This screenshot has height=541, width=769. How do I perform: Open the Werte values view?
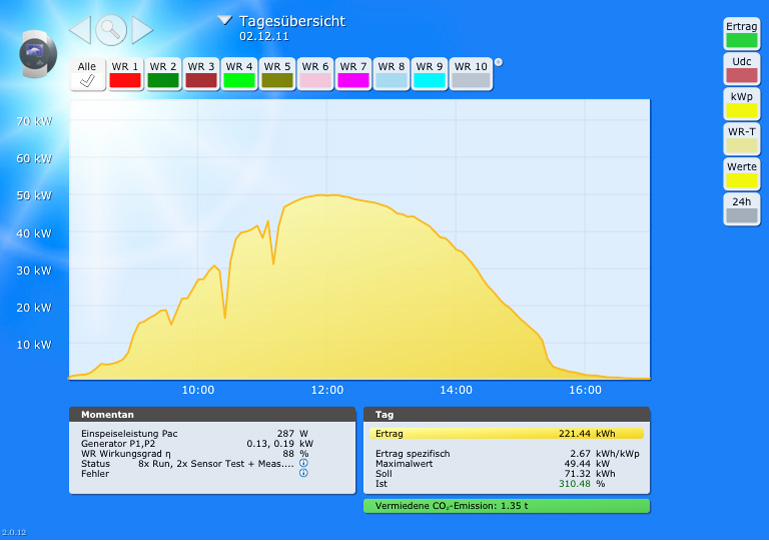coord(741,173)
